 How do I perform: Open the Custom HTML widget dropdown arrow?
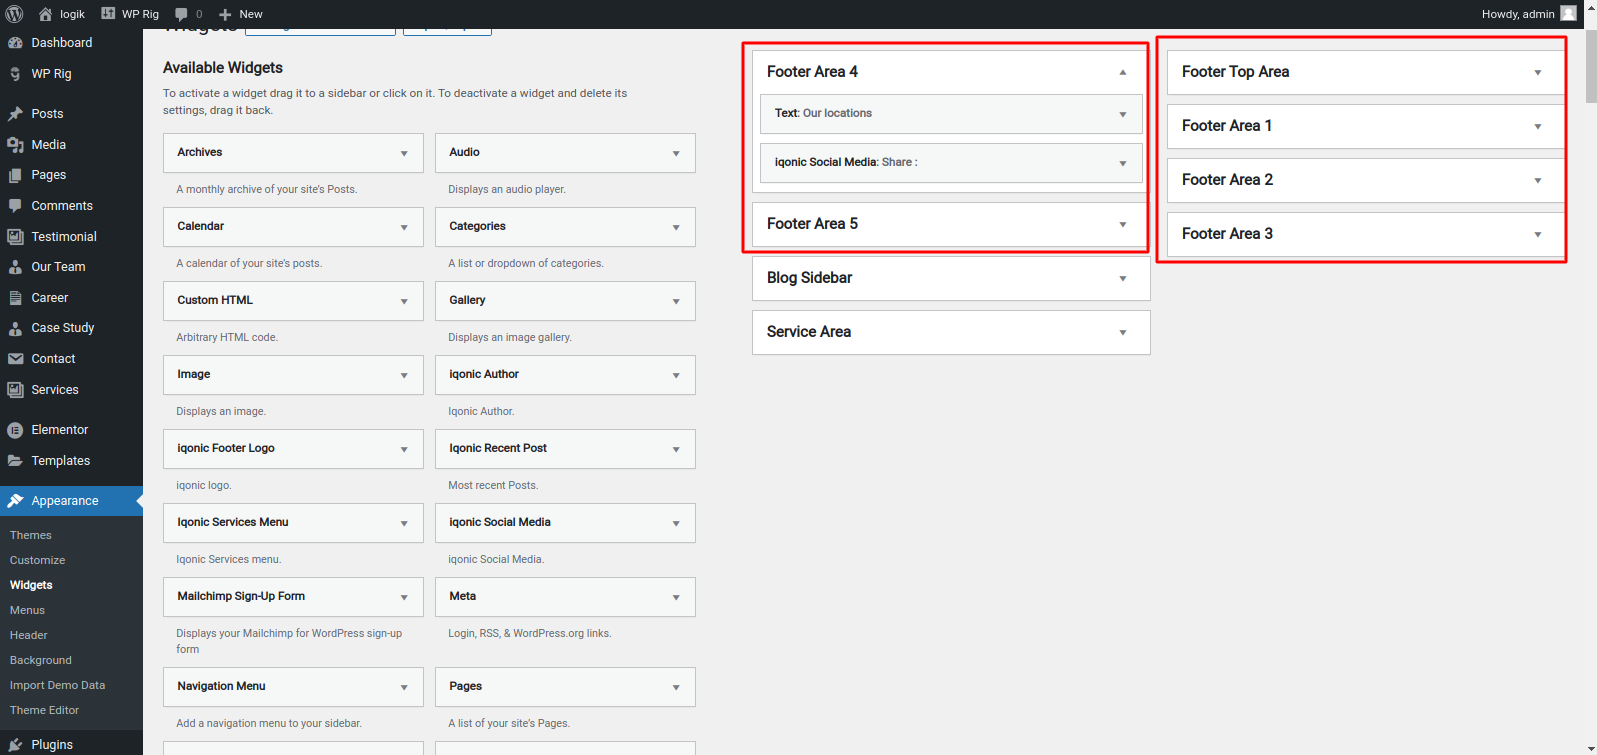pyautogui.click(x=404, y=301)
